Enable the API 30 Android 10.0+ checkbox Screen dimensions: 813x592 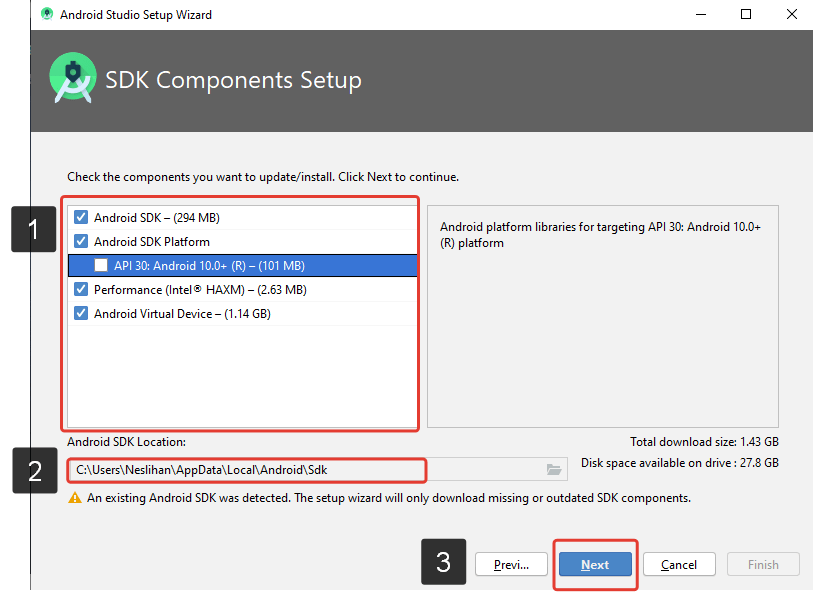(x=101, y=266)
